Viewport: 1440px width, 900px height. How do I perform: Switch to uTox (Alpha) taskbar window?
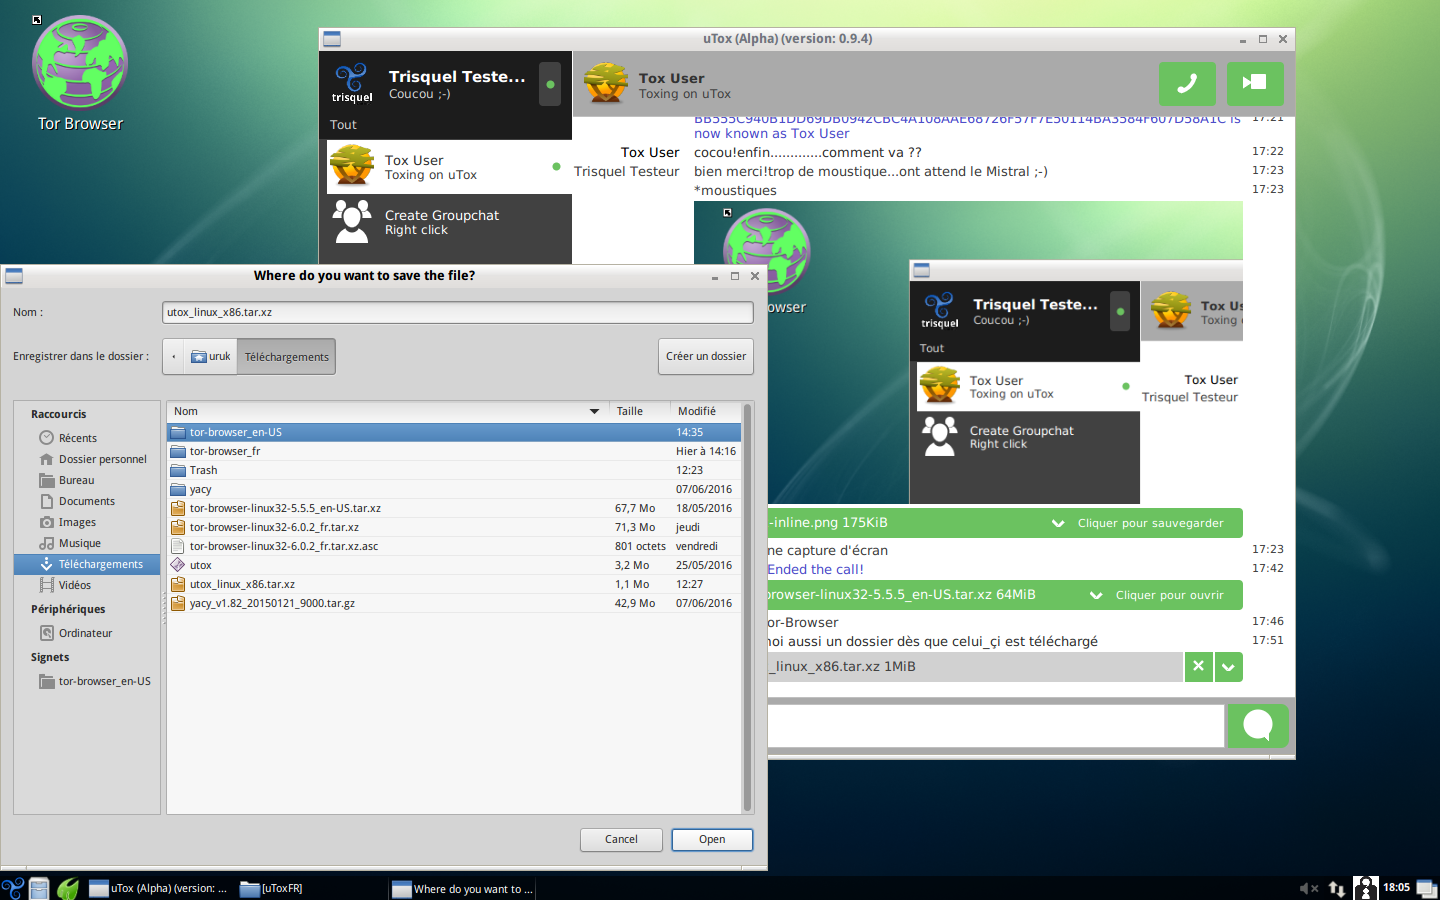(x=159, y=888)
